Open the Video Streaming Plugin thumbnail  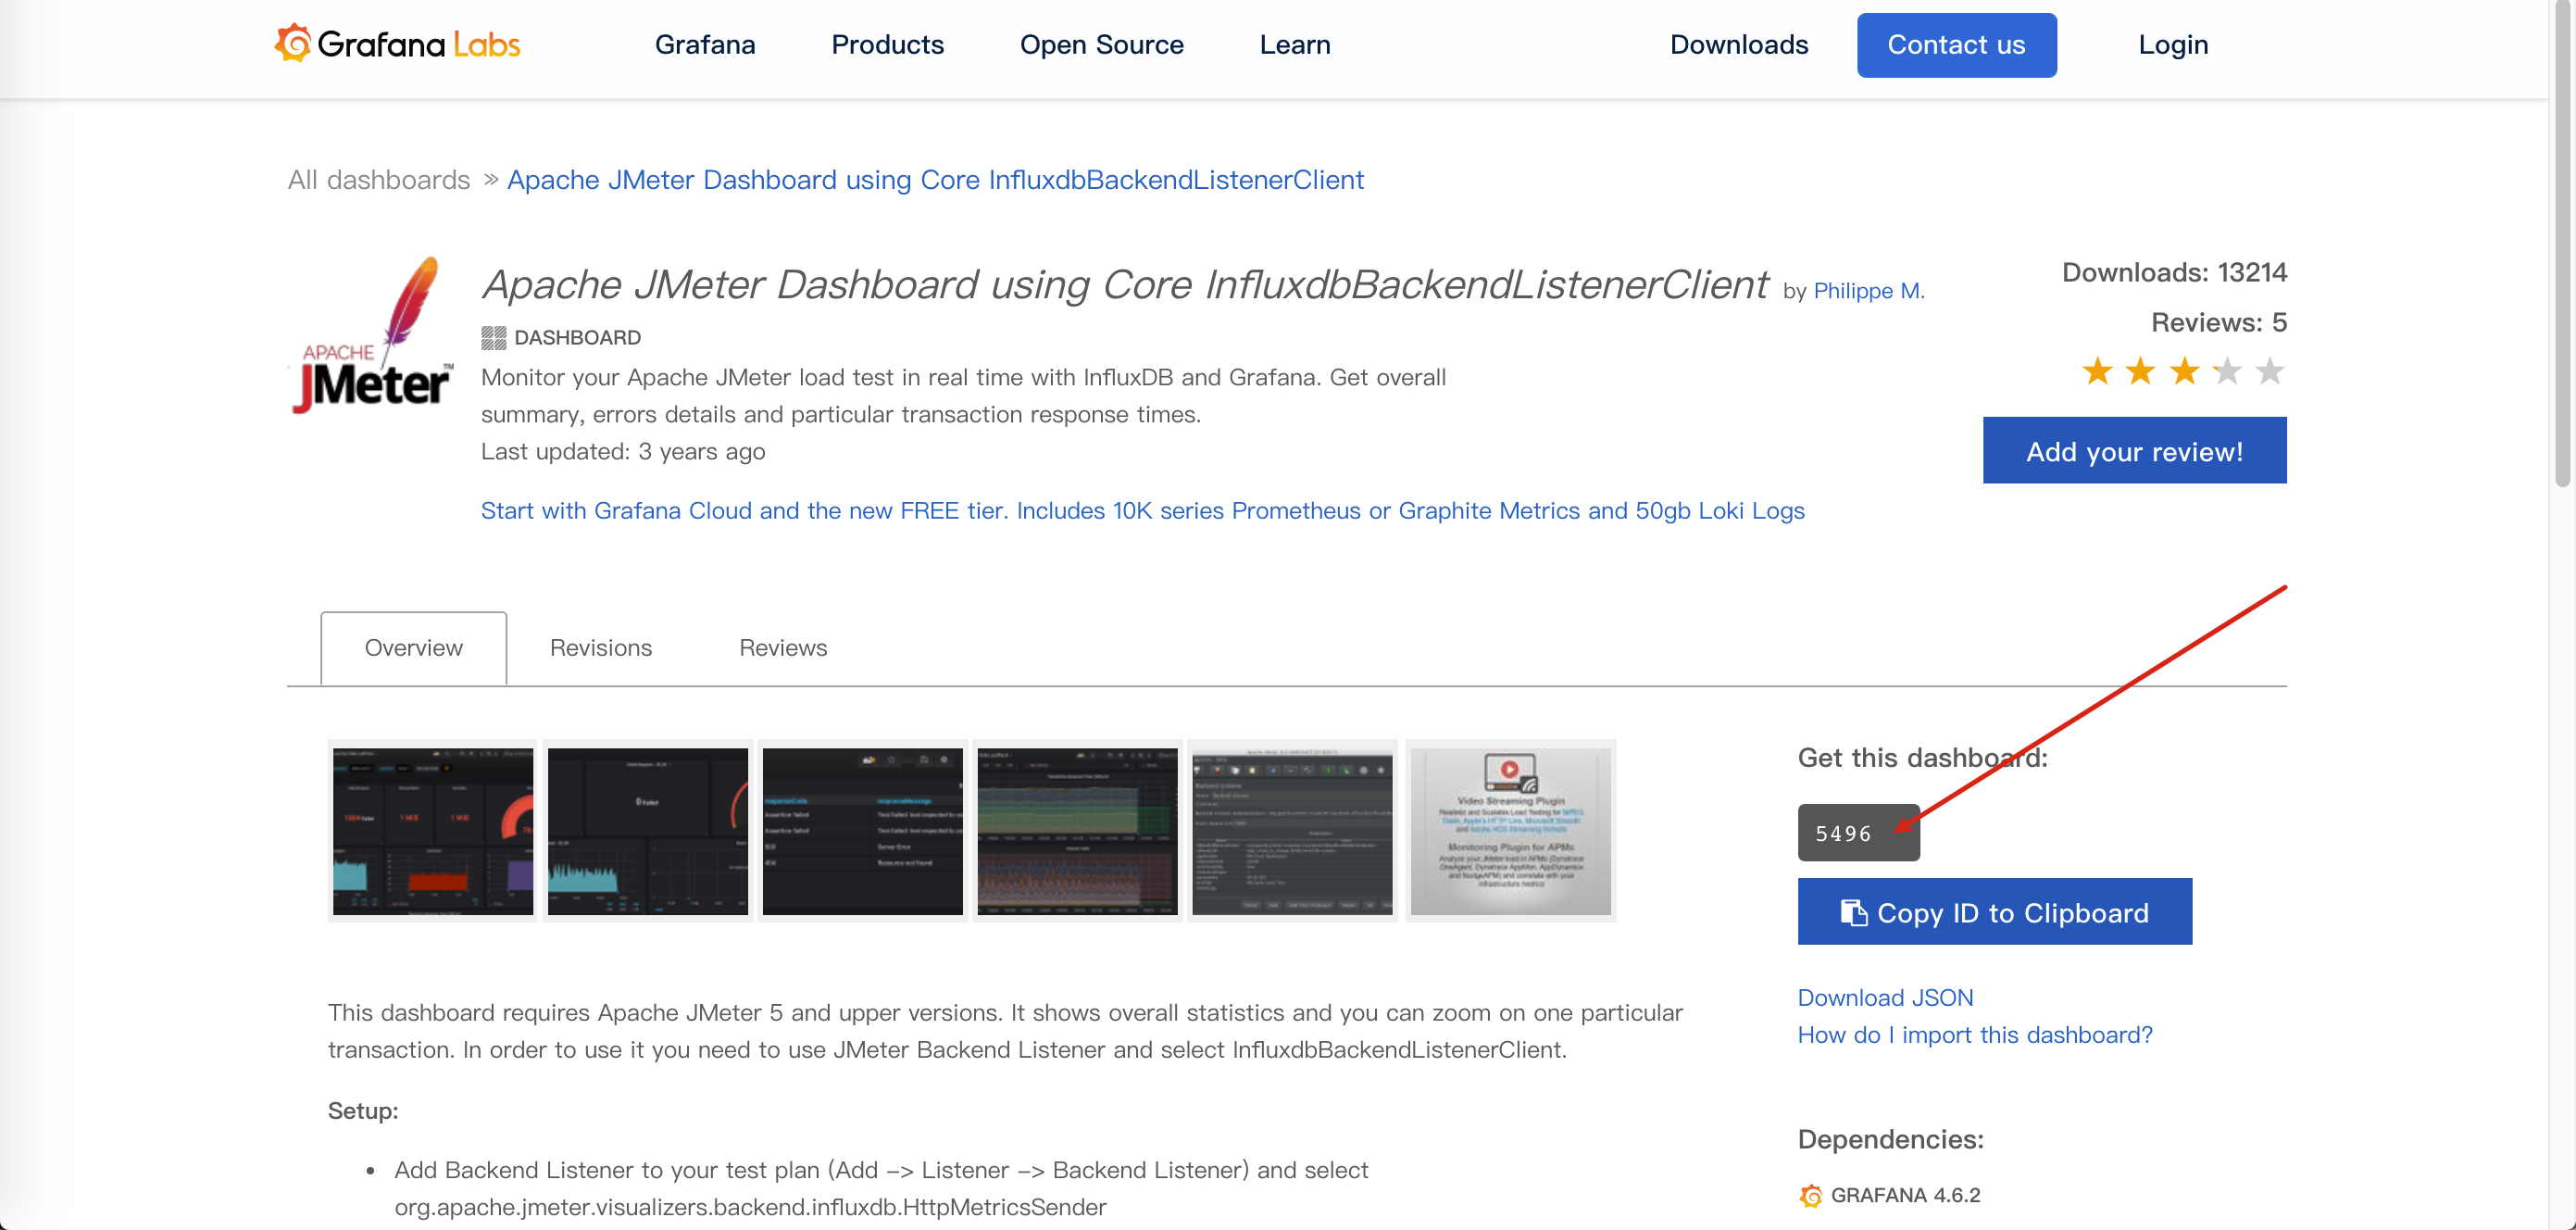[1509, 831]
